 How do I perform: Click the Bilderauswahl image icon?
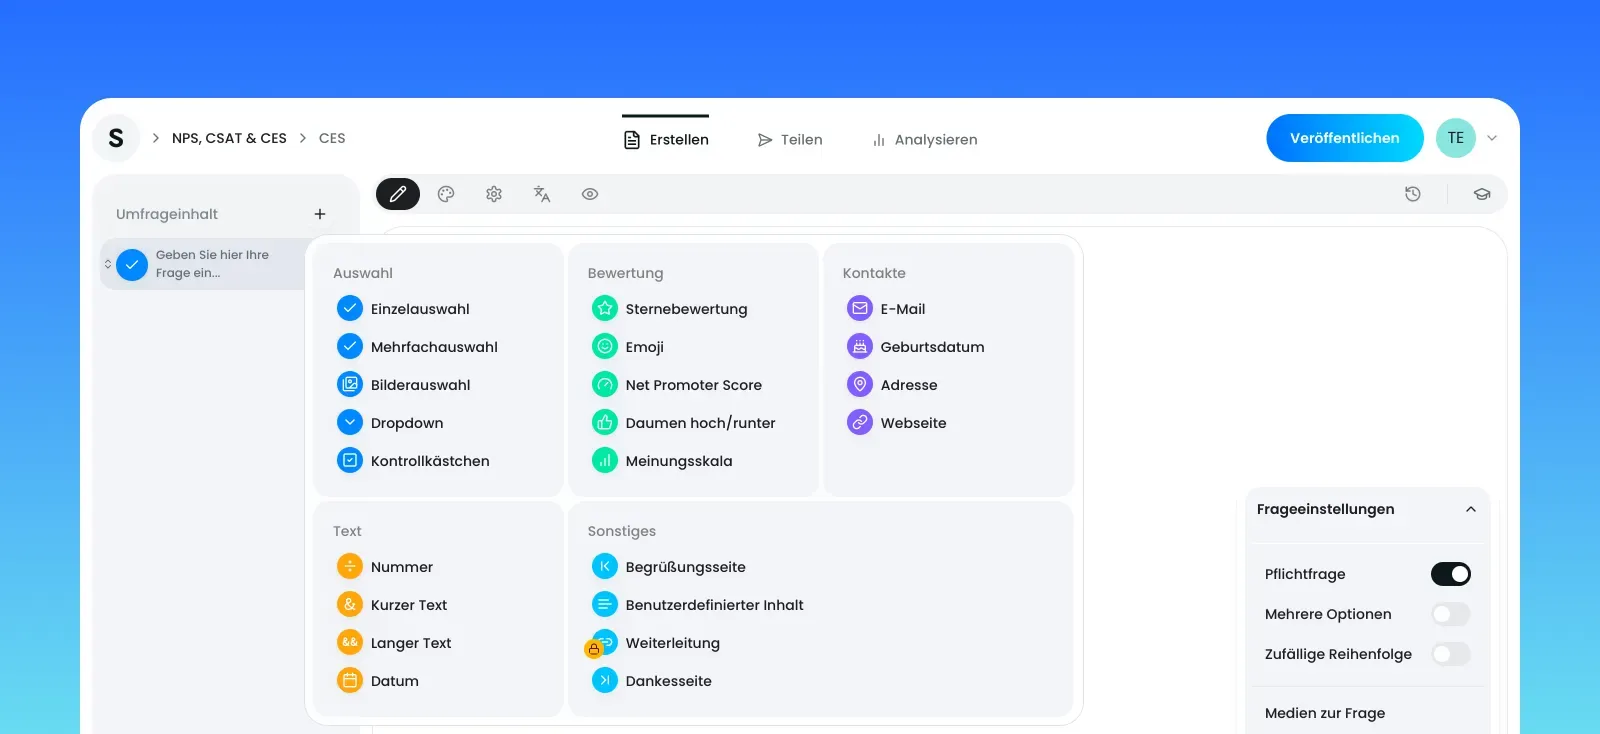pos(350,384)
